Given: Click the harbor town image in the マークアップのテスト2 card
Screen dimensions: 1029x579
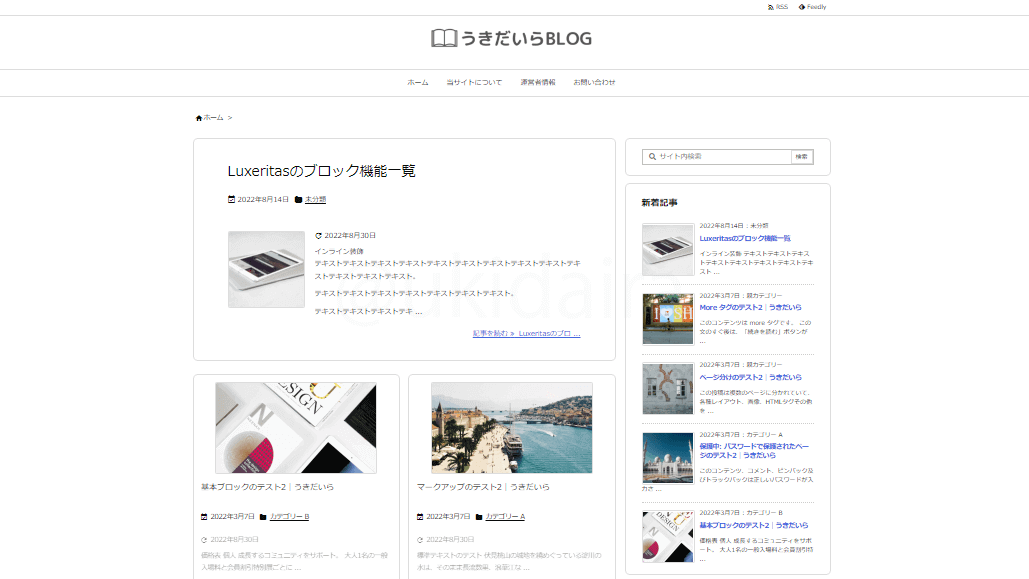Looking at the screenshot, I should pos(512,428).
